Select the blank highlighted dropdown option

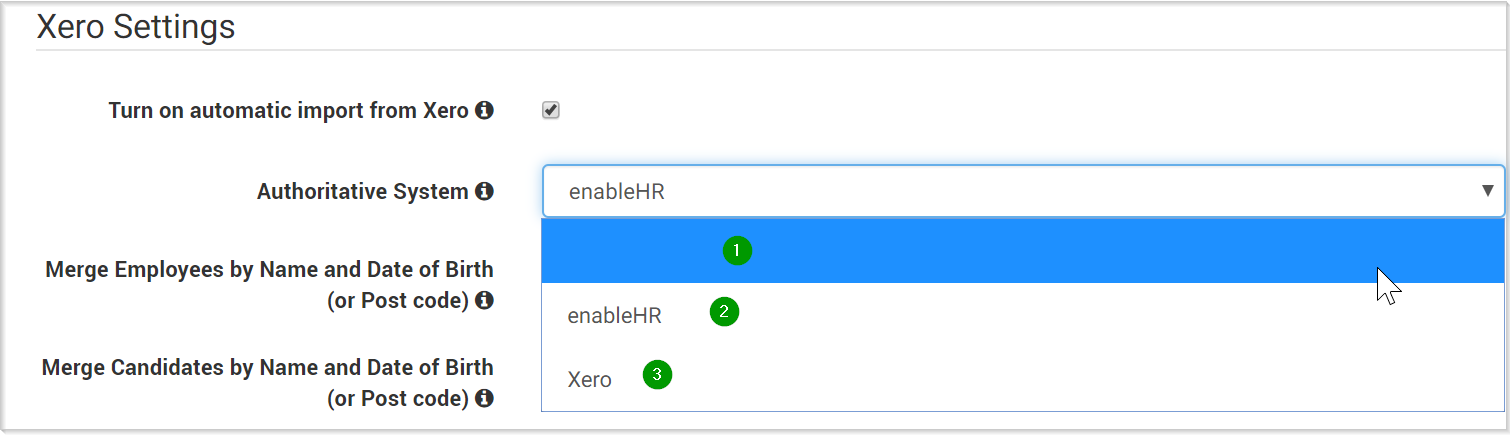pos(1023,251)
